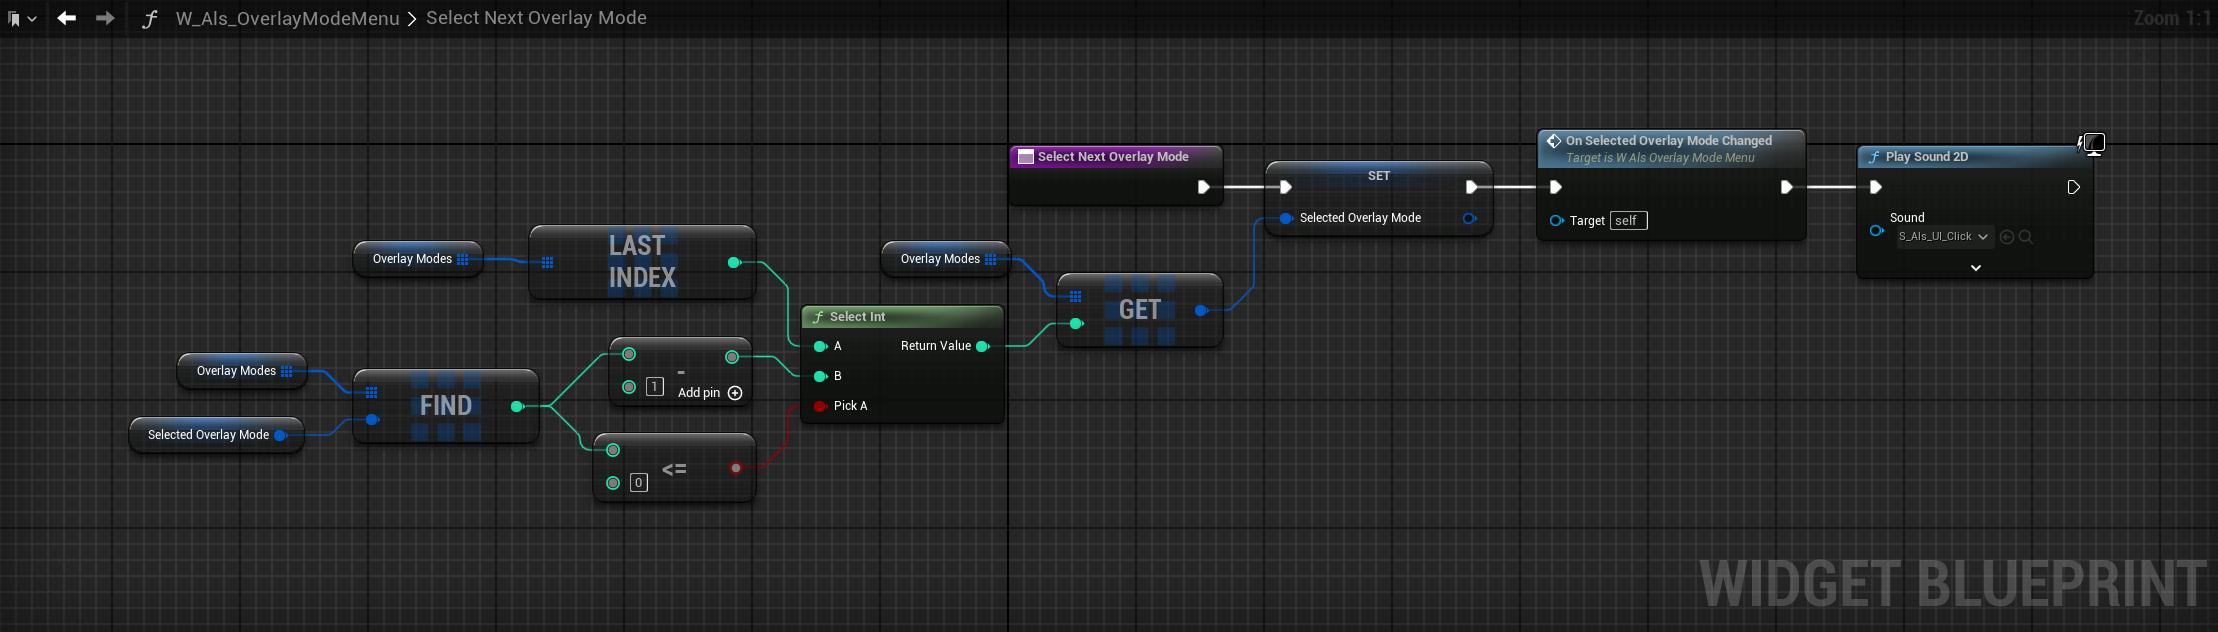The height and width of the screenshot is (632, 2218).
Task: Click the self value box on Target
Action: (1628, 221)
